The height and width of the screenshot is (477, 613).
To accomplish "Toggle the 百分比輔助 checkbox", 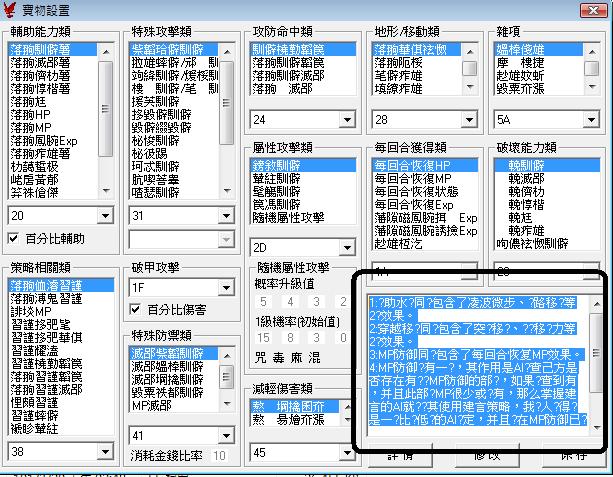I will pyautogui.click(x=14, y=238).
